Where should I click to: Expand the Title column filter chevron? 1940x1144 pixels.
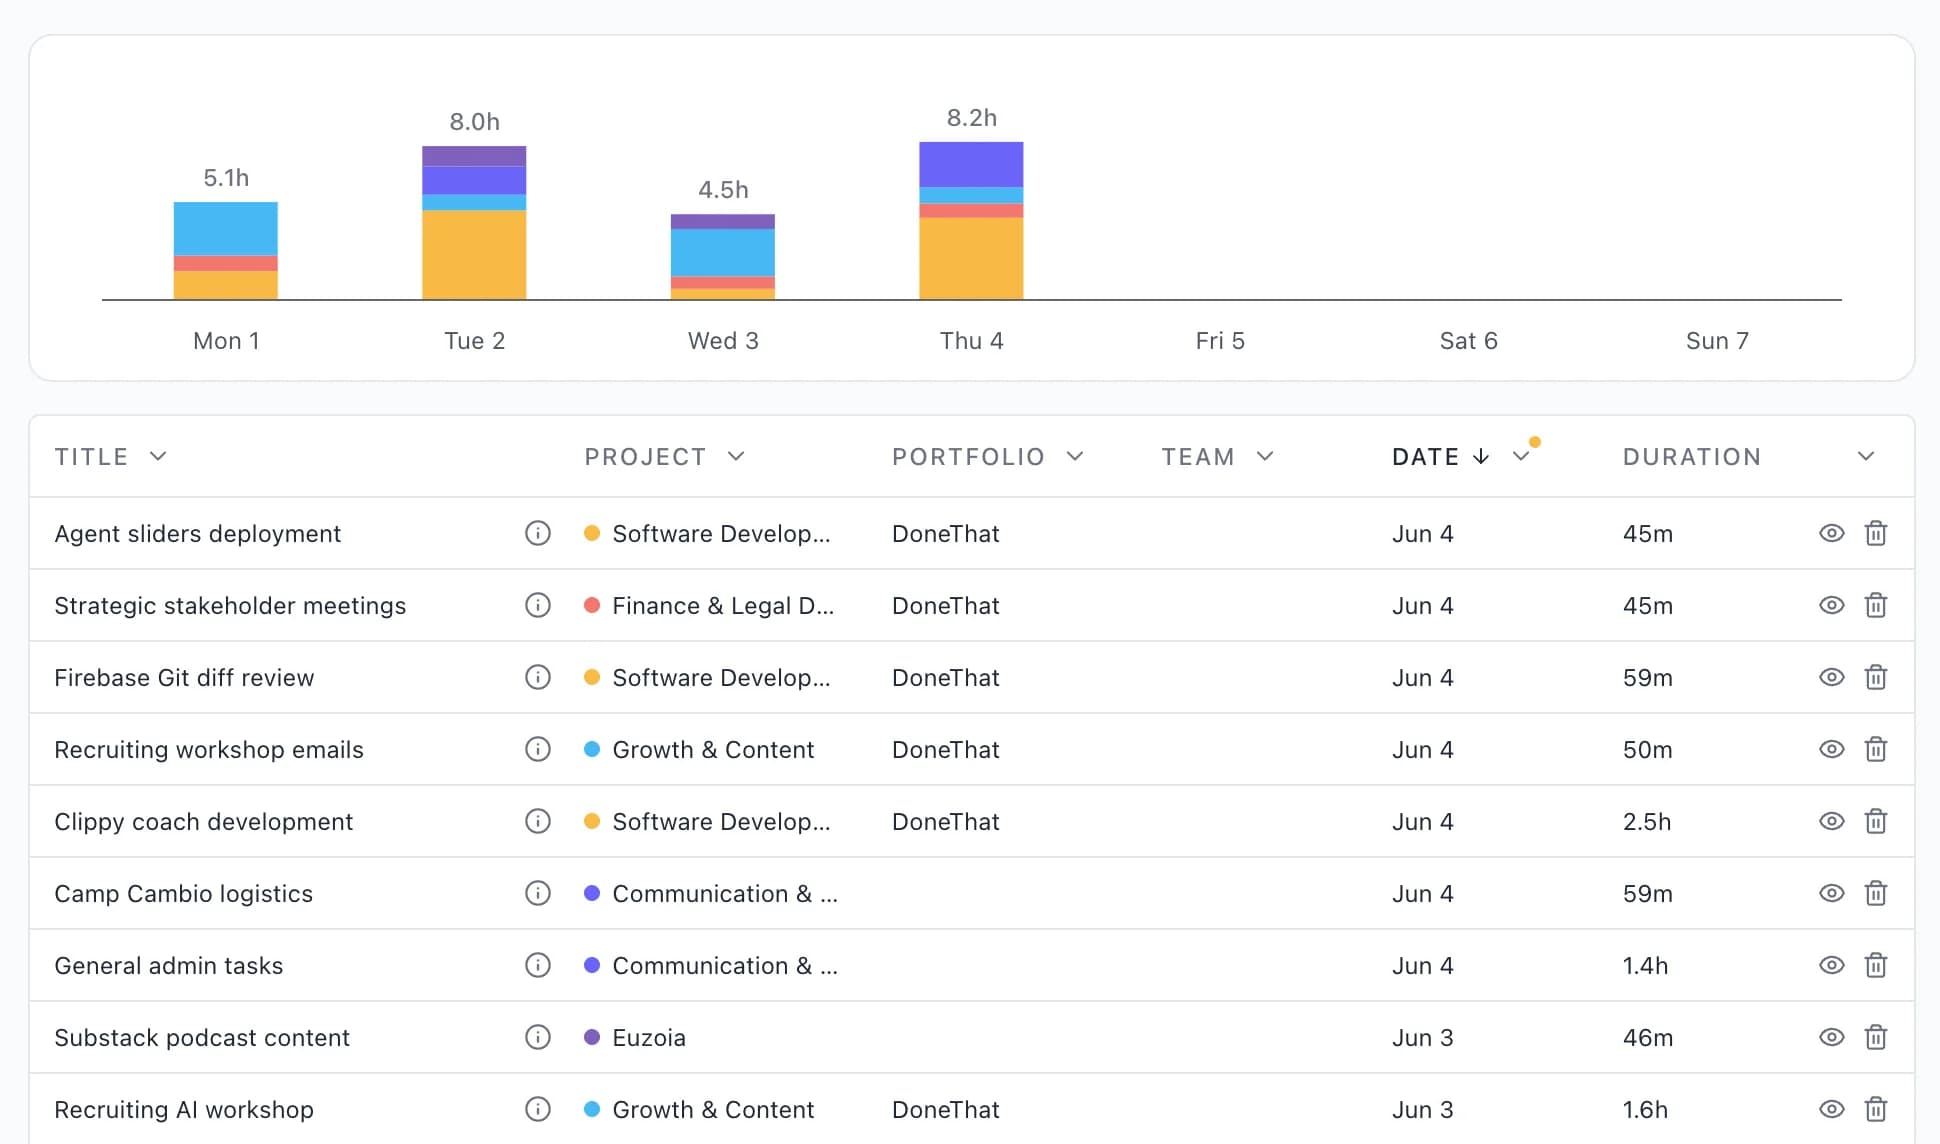(158, 457)
